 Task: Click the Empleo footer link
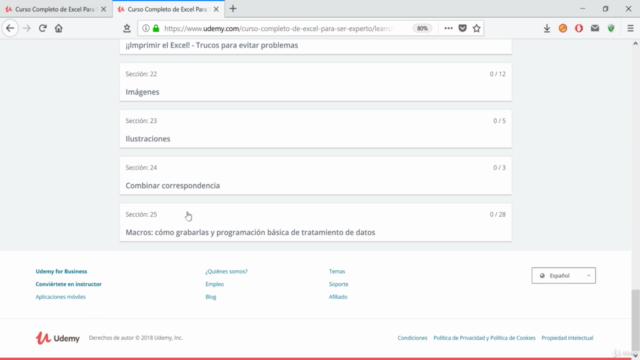pos(215,284)
